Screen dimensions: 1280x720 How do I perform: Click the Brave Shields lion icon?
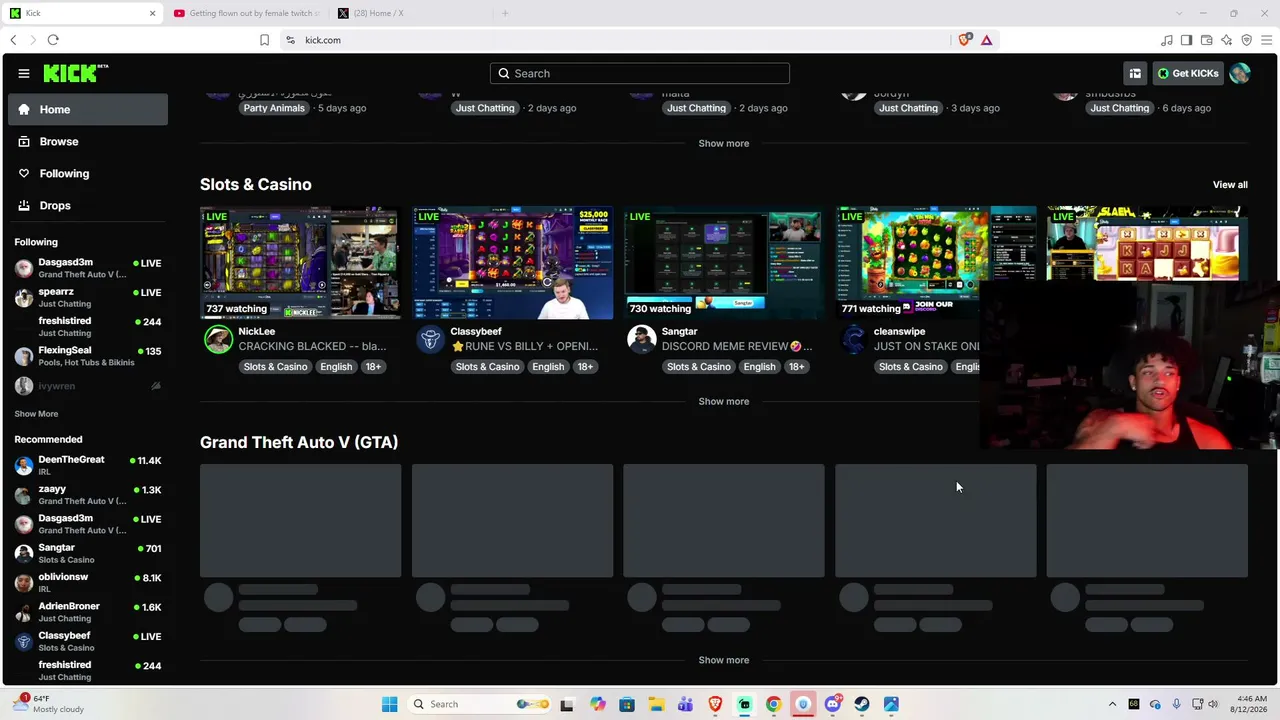(964, 40)
